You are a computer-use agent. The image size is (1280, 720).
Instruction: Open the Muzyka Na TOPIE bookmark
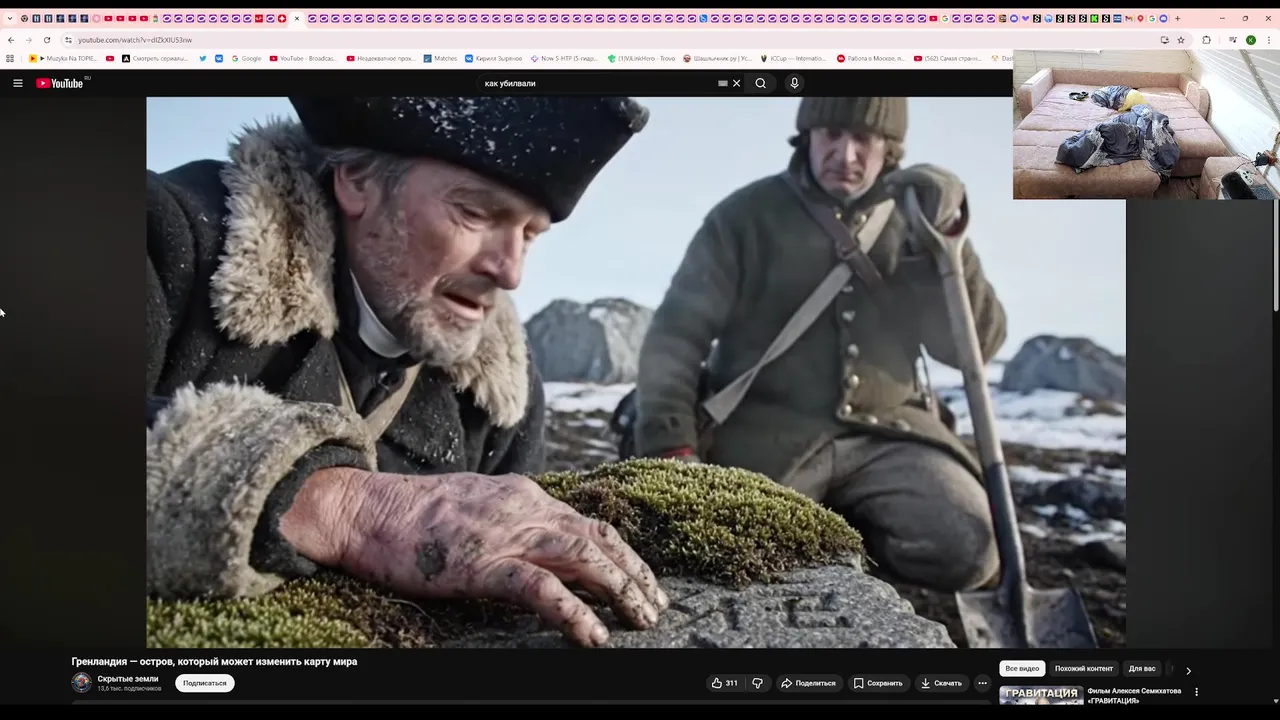click(63, 59)
